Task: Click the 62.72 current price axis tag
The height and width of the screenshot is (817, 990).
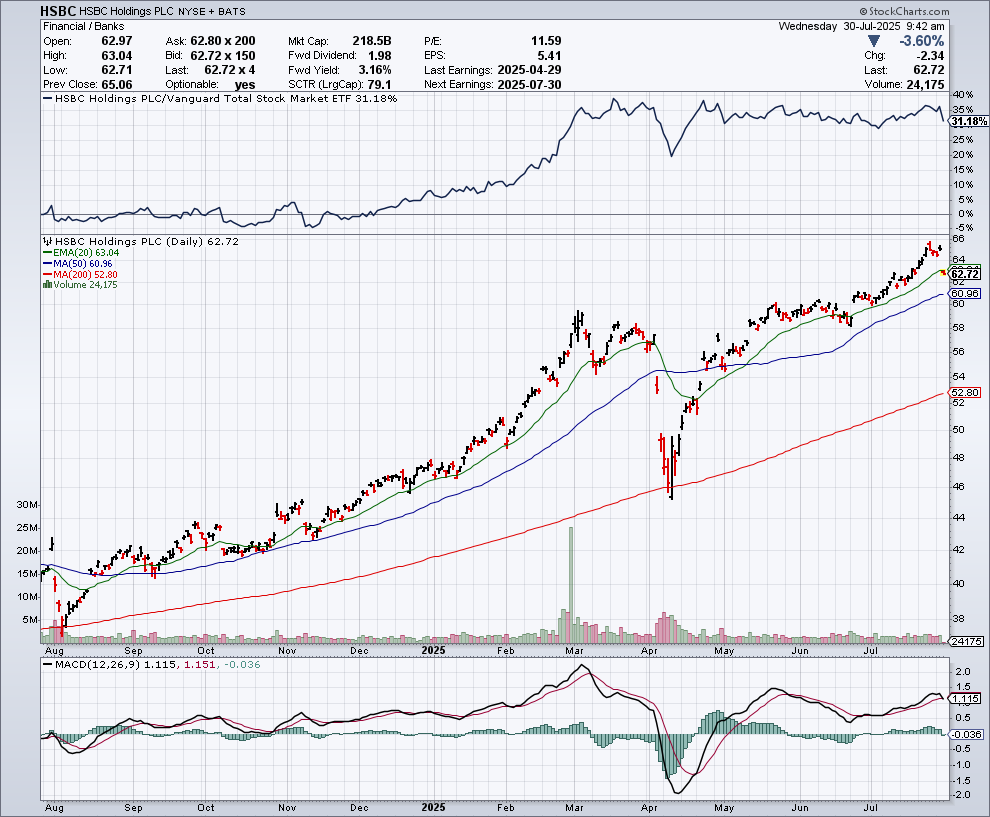Action: pos(965,274)
